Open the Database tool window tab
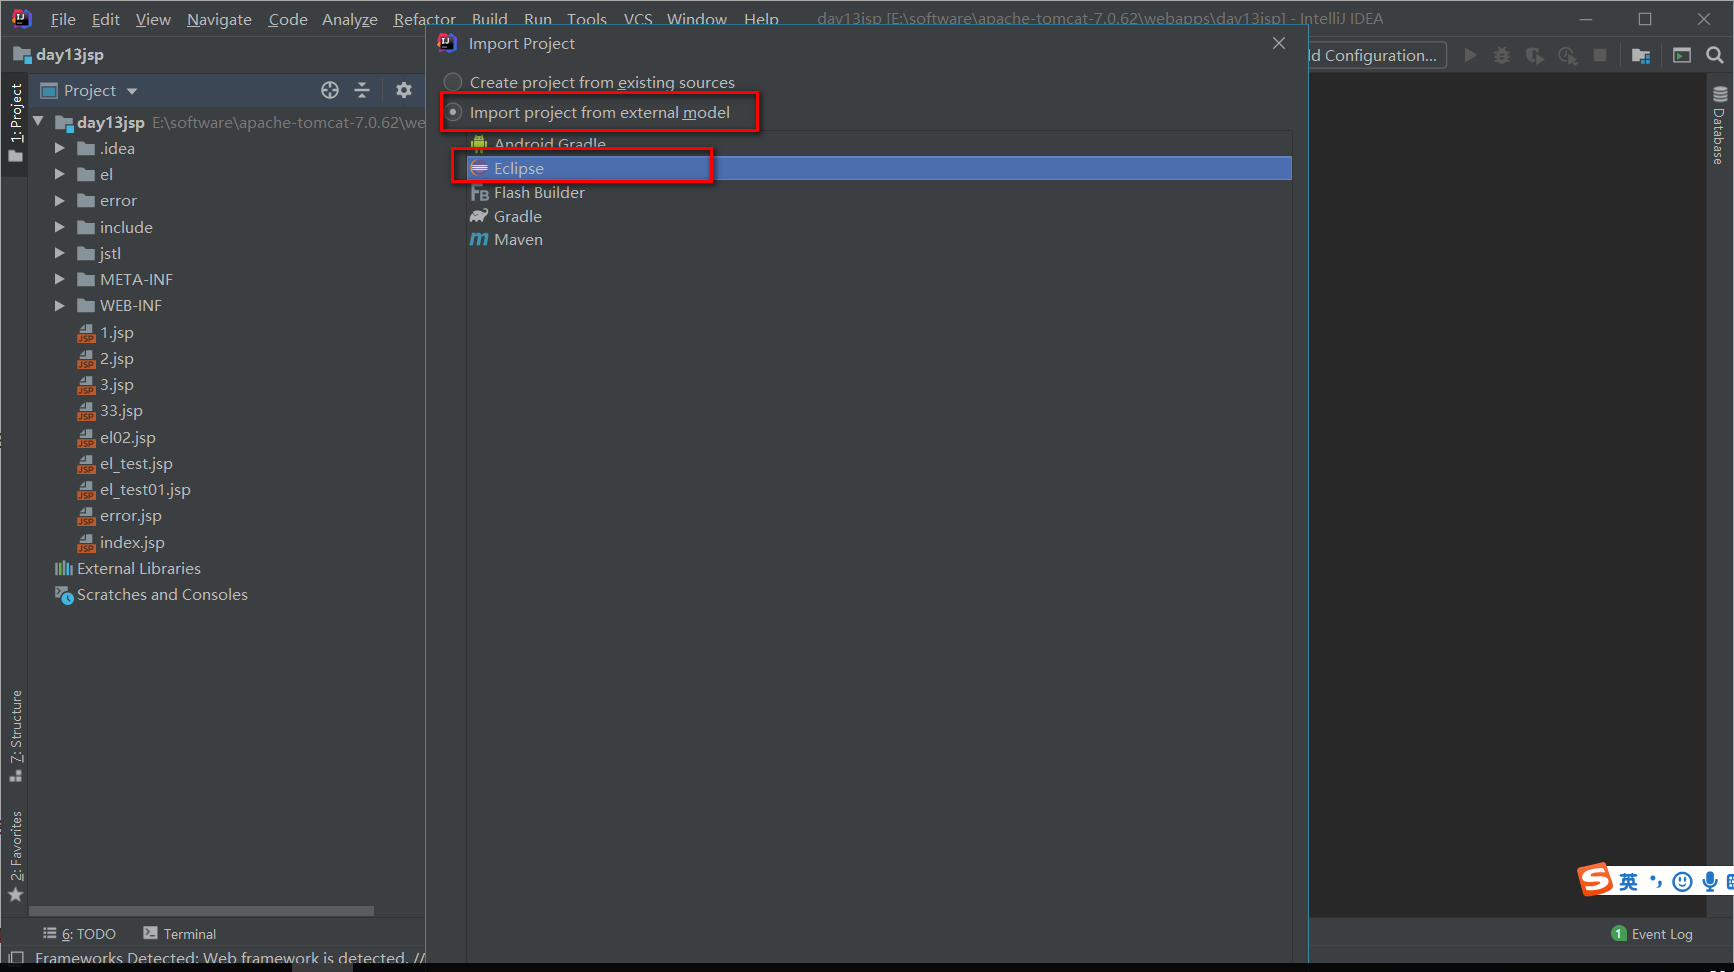Image resolution: width=1734 pixels, height=972 pixels. pos(1719,126)
